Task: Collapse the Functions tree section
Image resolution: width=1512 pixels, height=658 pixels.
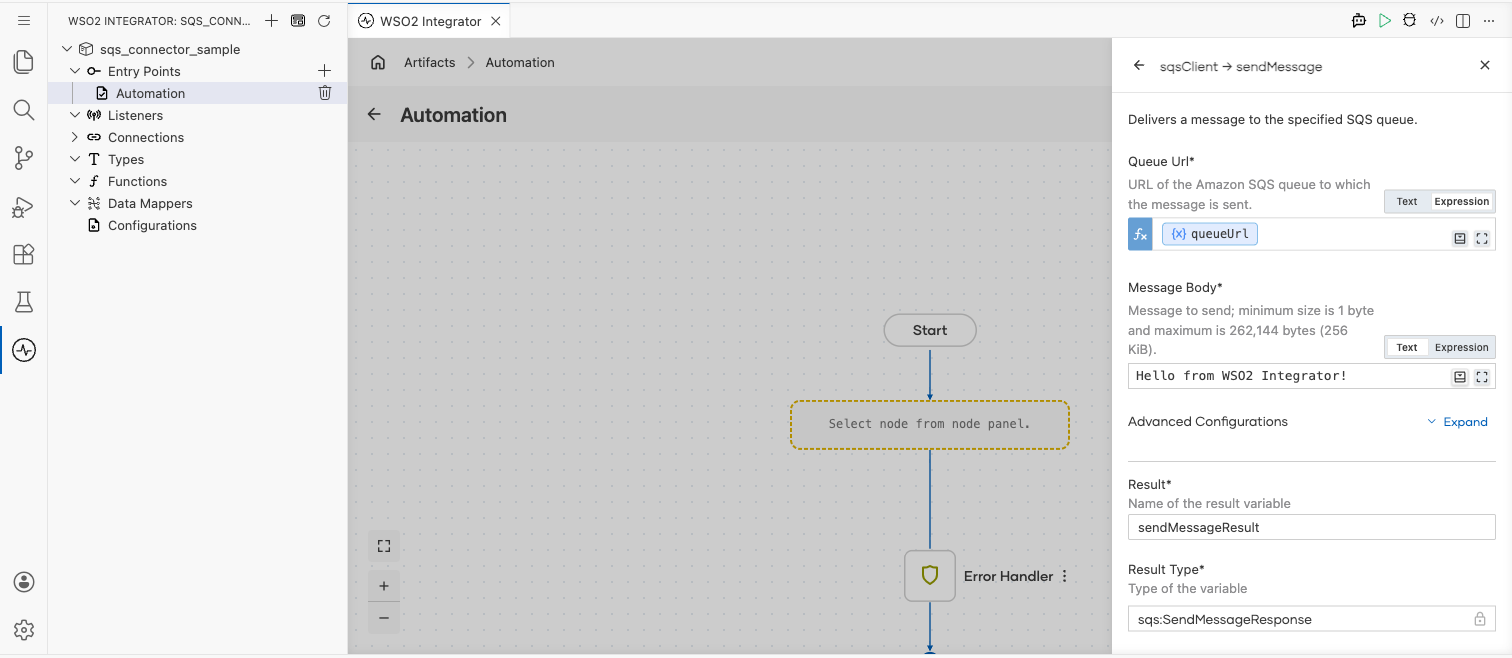Action: pyautogui.click(x=75, y=181)
